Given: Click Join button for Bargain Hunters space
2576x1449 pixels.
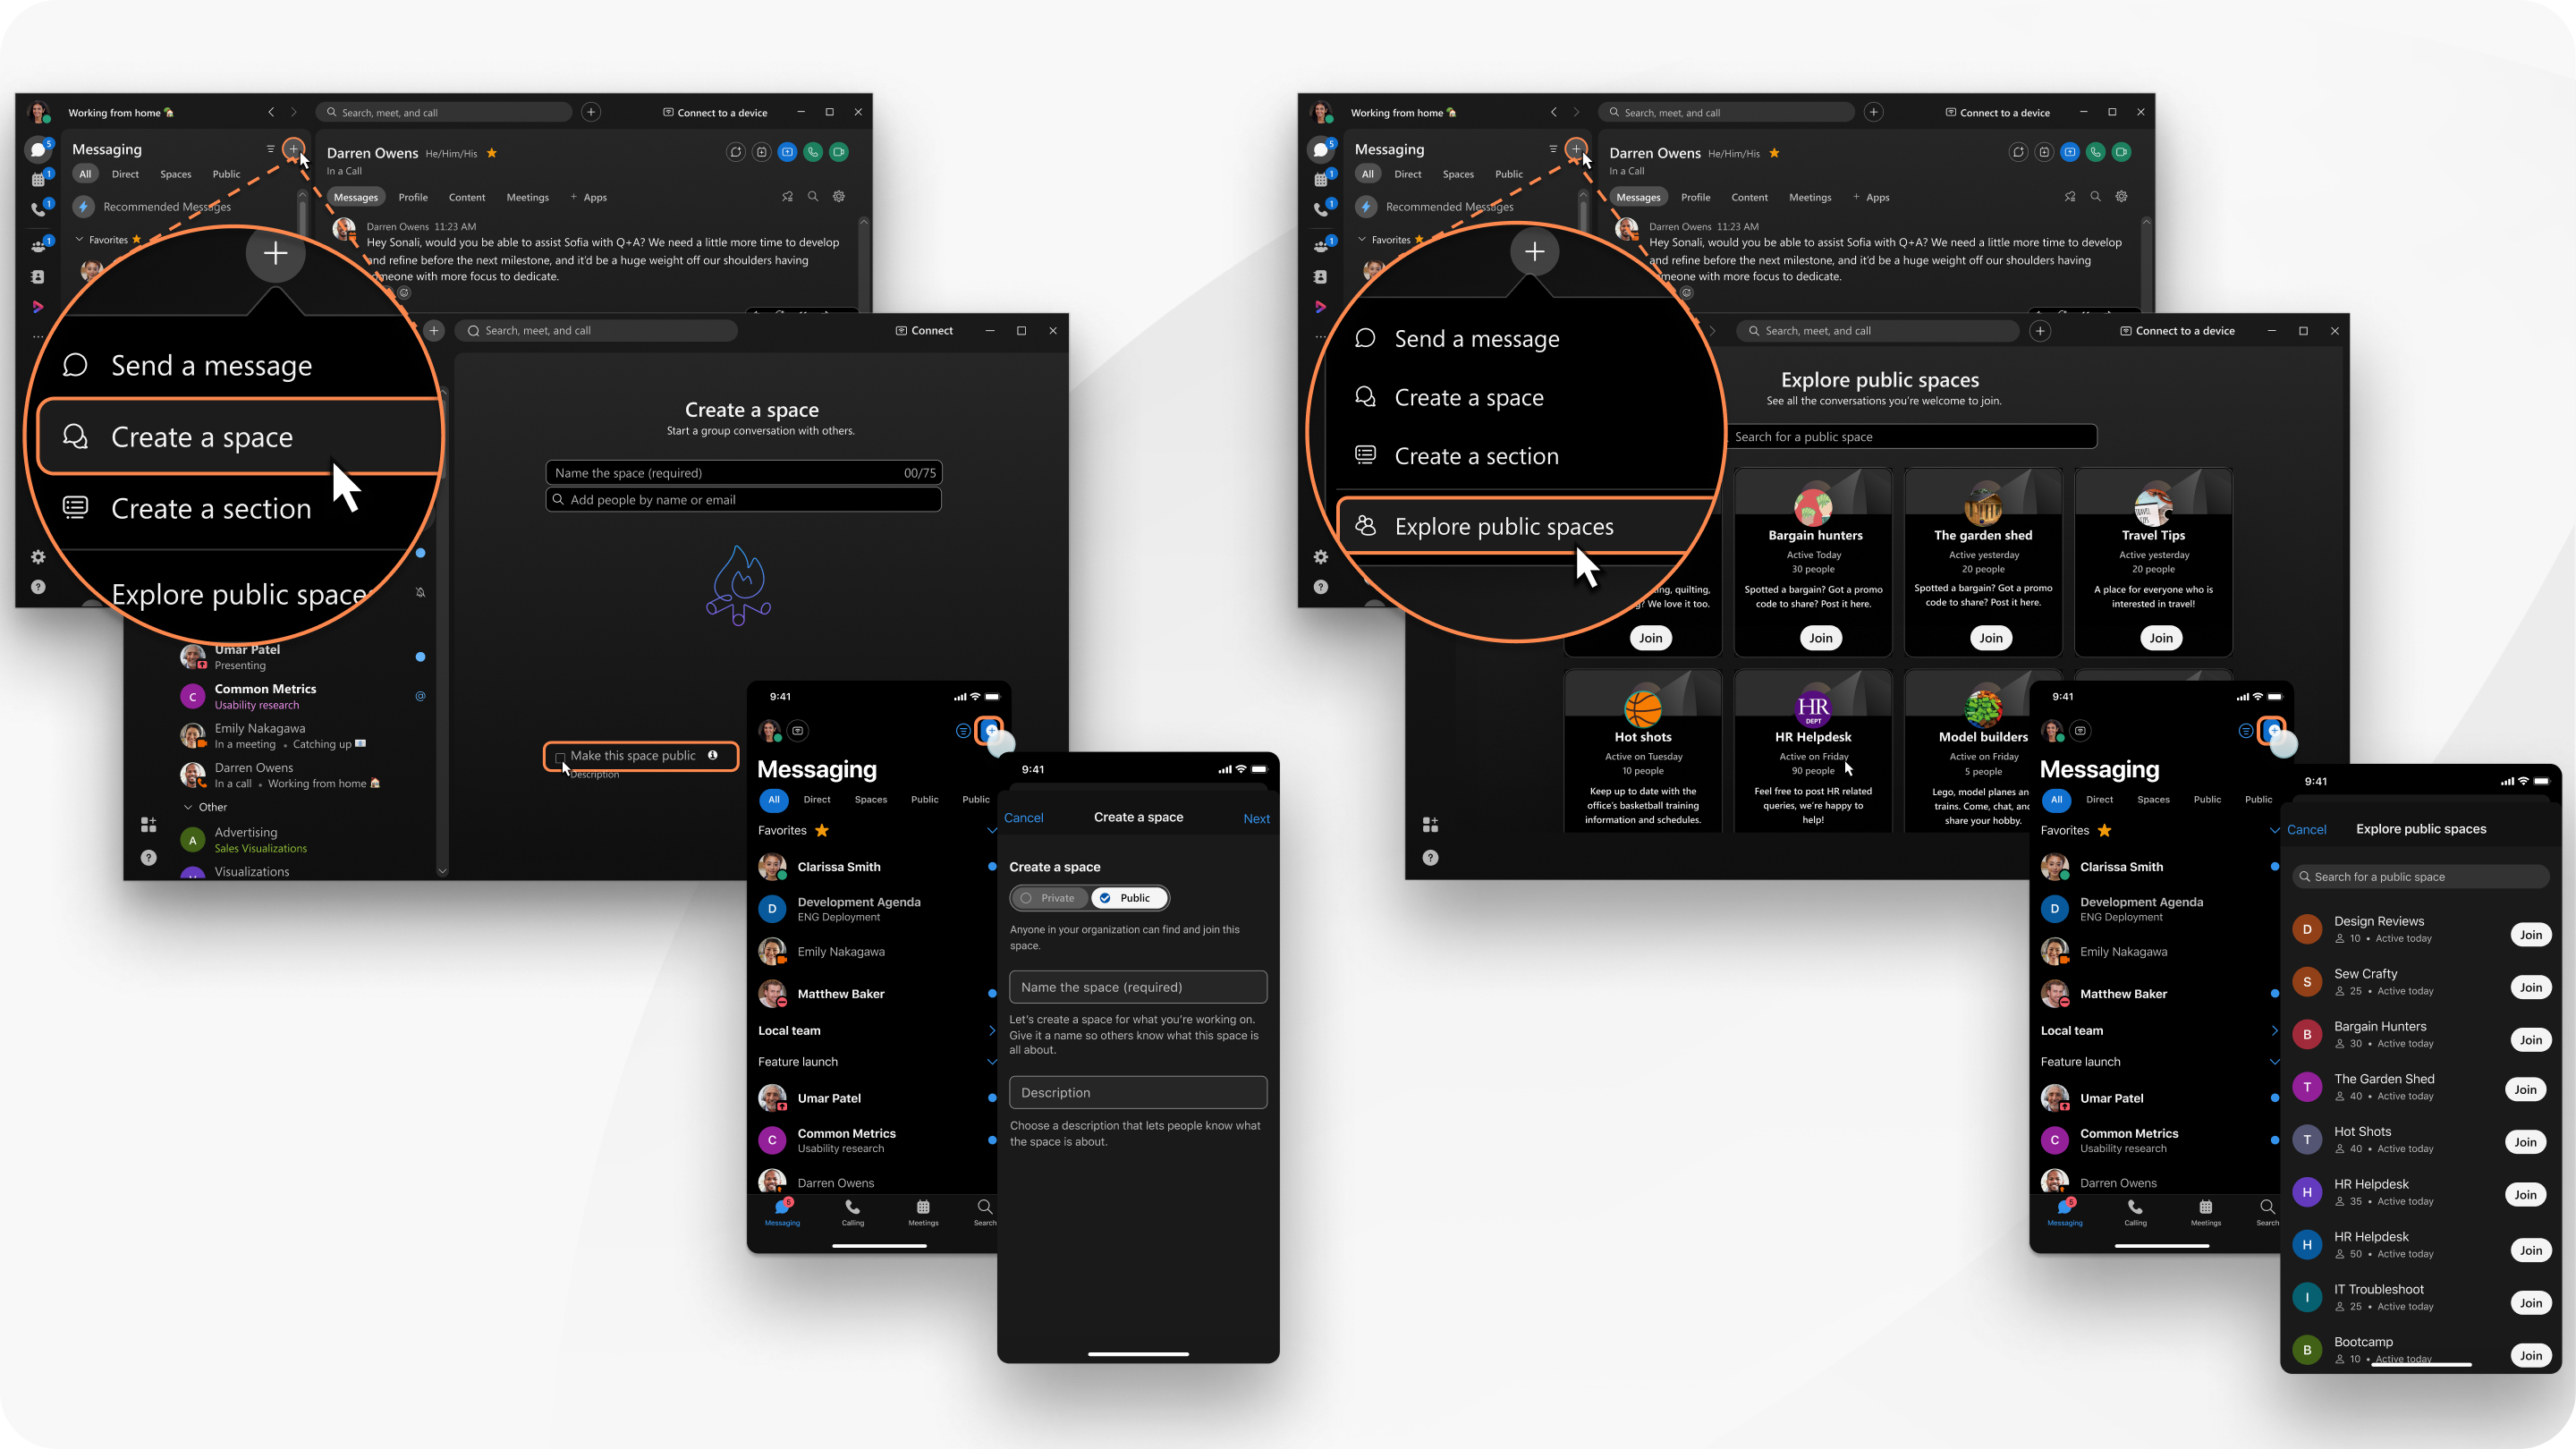Looking at the screenshot, I should tap(1815, 637).
